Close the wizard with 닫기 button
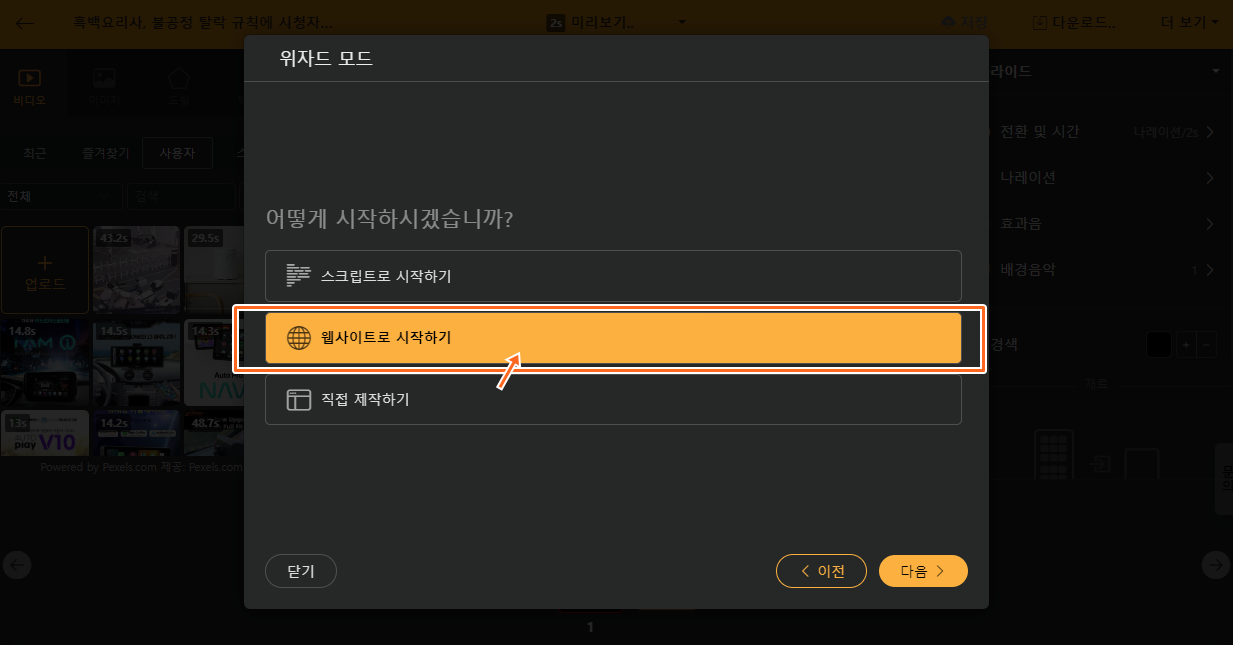The image size is (1233, 645). (301, 571)
